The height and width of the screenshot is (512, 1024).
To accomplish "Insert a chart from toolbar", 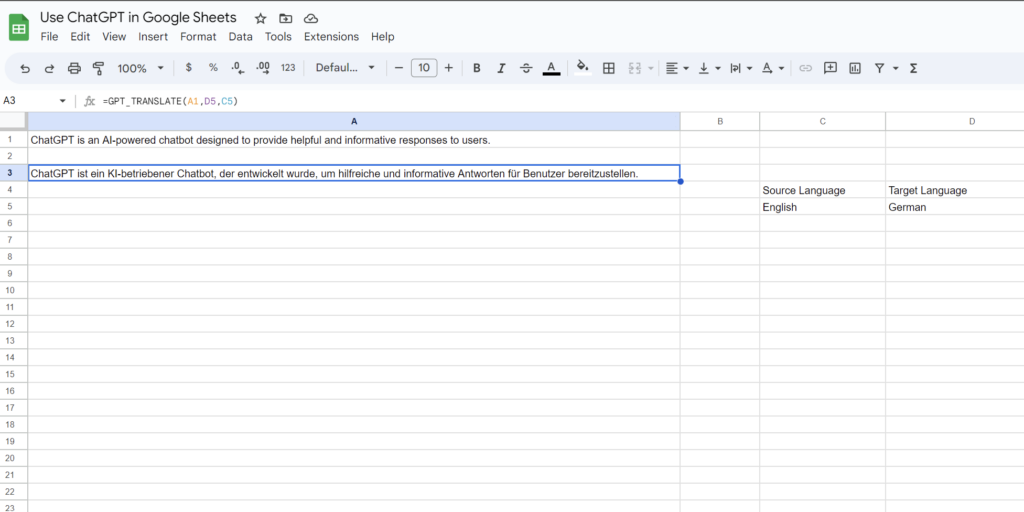I will coord(855,68).
